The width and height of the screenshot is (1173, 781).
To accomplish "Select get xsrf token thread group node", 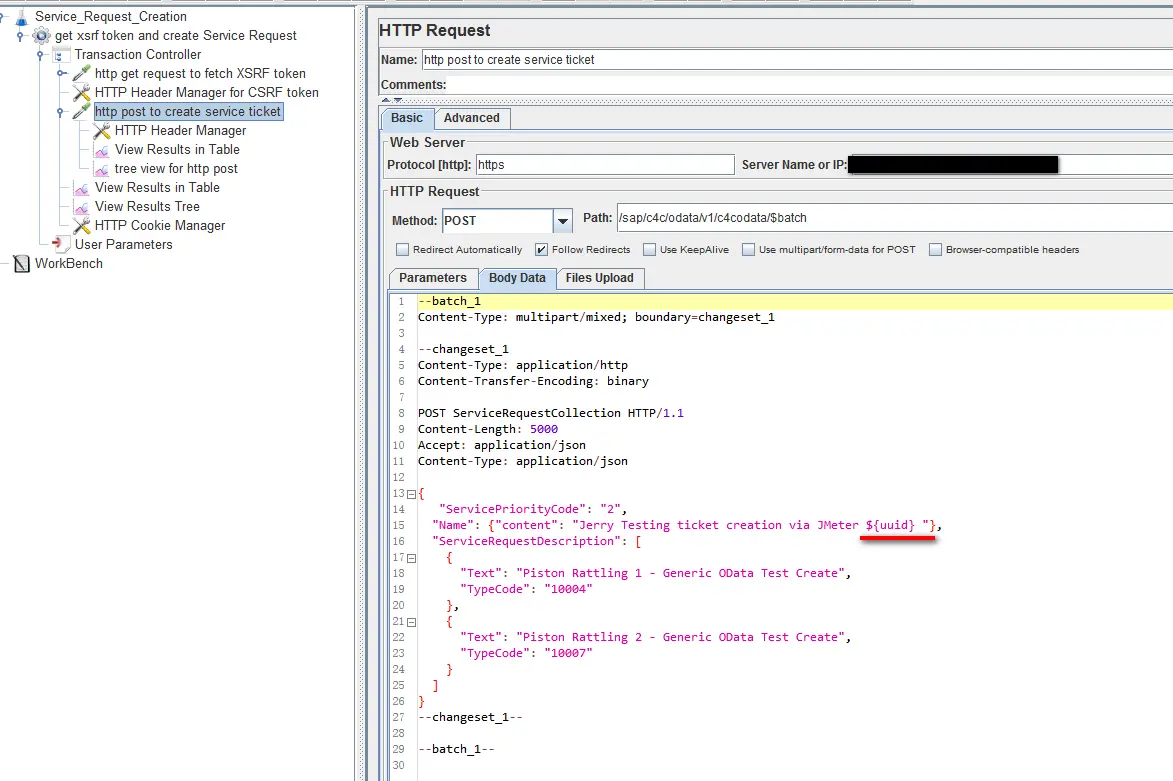I will (176, 35).
